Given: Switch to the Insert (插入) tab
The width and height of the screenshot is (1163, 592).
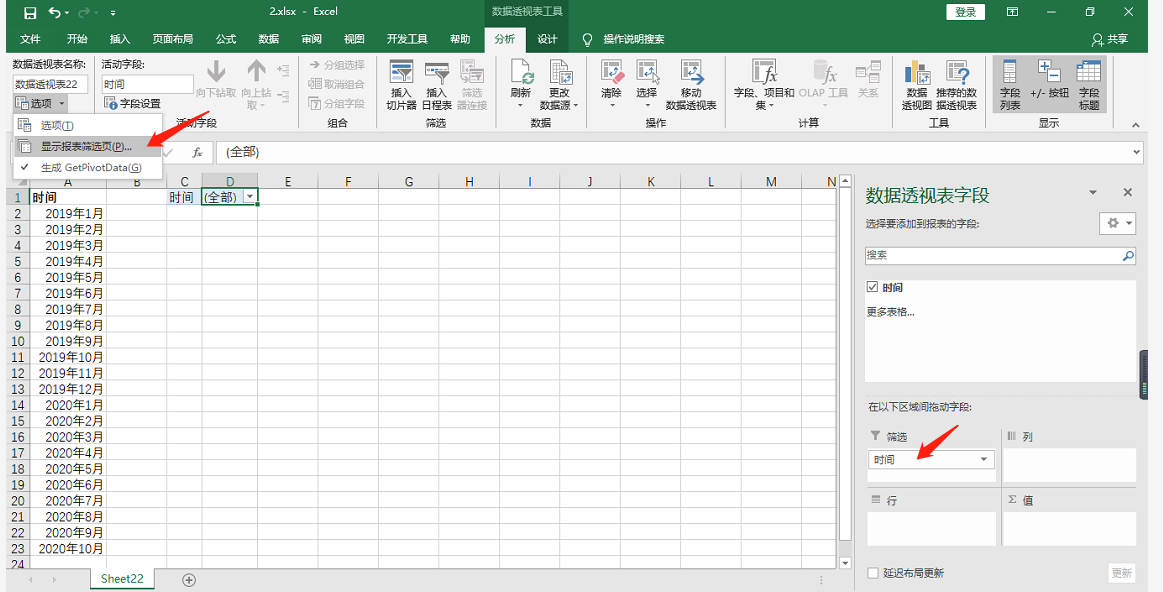Looking at the screenshot, I should click(x=119, y=39).
